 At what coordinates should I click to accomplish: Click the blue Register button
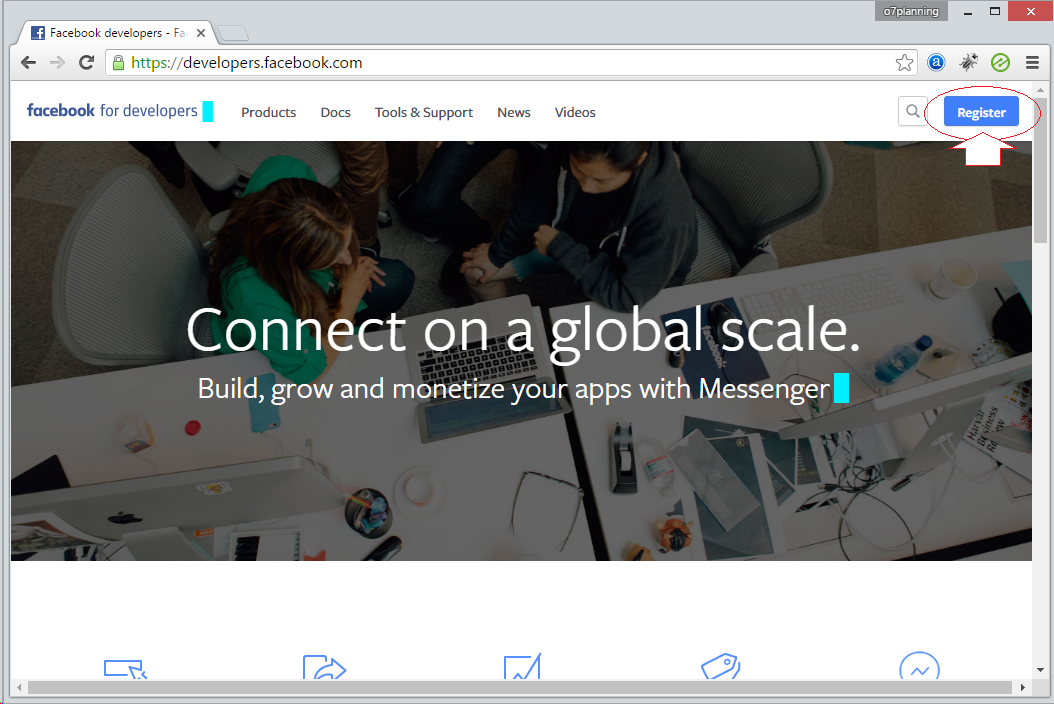(x=981, y=112)
